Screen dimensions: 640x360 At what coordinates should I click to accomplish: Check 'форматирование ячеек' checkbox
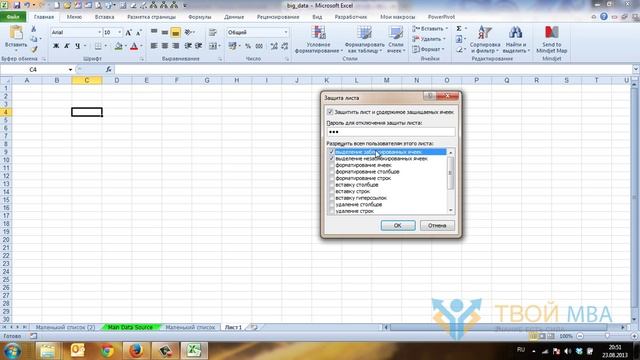click(331, 165)
